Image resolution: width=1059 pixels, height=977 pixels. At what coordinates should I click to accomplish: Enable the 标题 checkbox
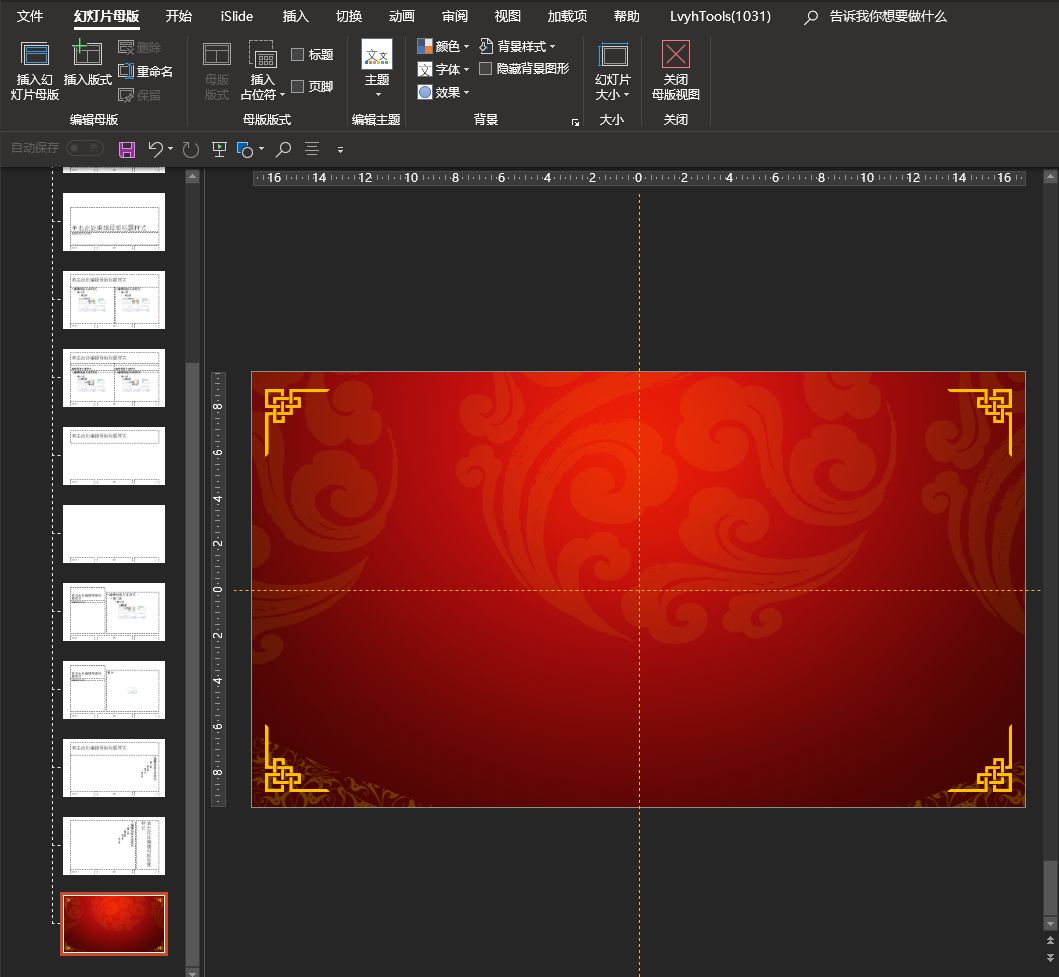[x=298, y=55]
